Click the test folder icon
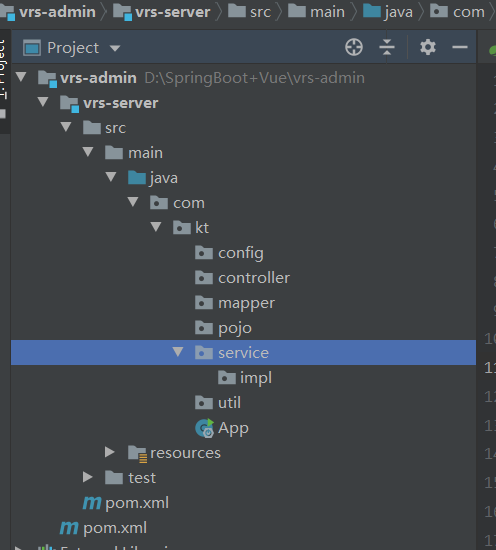The image size is (496, 550). pos(114,477)
